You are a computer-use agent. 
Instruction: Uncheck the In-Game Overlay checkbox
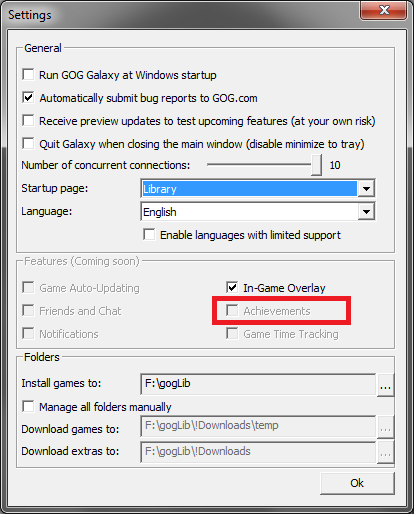tap(232, 287)
